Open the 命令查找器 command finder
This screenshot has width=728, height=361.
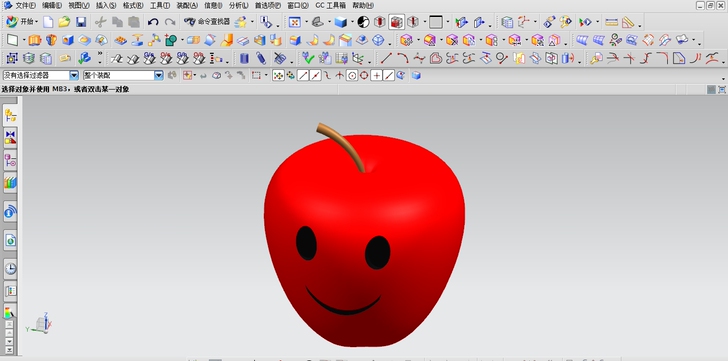(x=207, y=22)
